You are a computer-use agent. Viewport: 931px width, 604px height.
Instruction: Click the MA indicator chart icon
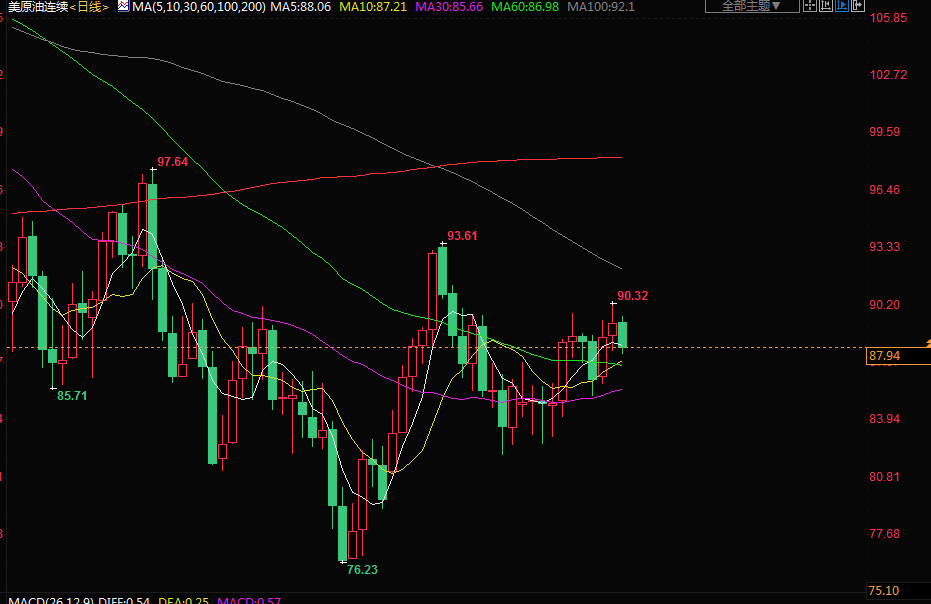coord(123,6)
